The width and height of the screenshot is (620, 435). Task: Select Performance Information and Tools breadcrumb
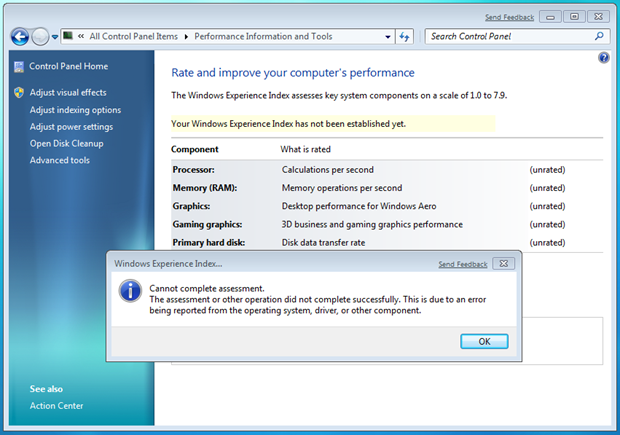click(x=263, y=36)
